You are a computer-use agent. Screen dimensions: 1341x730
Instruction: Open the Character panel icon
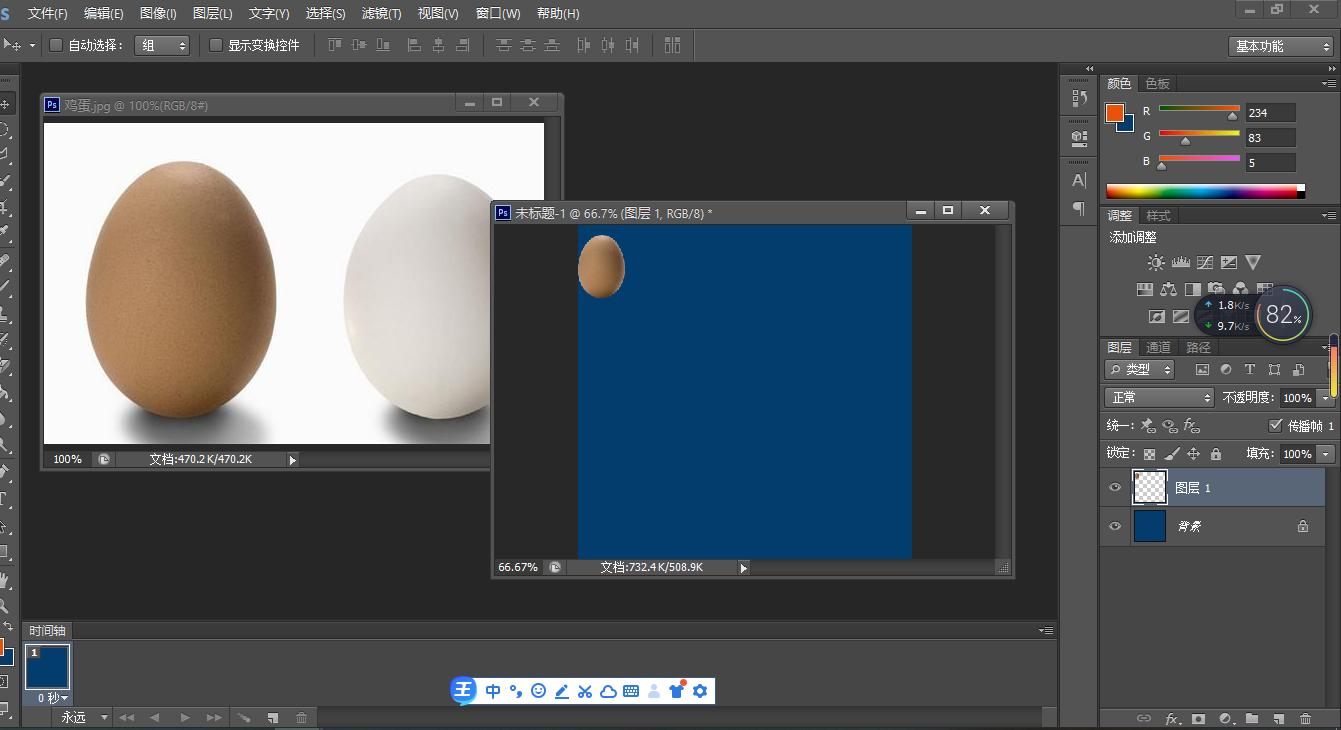tap(1079, 181)
